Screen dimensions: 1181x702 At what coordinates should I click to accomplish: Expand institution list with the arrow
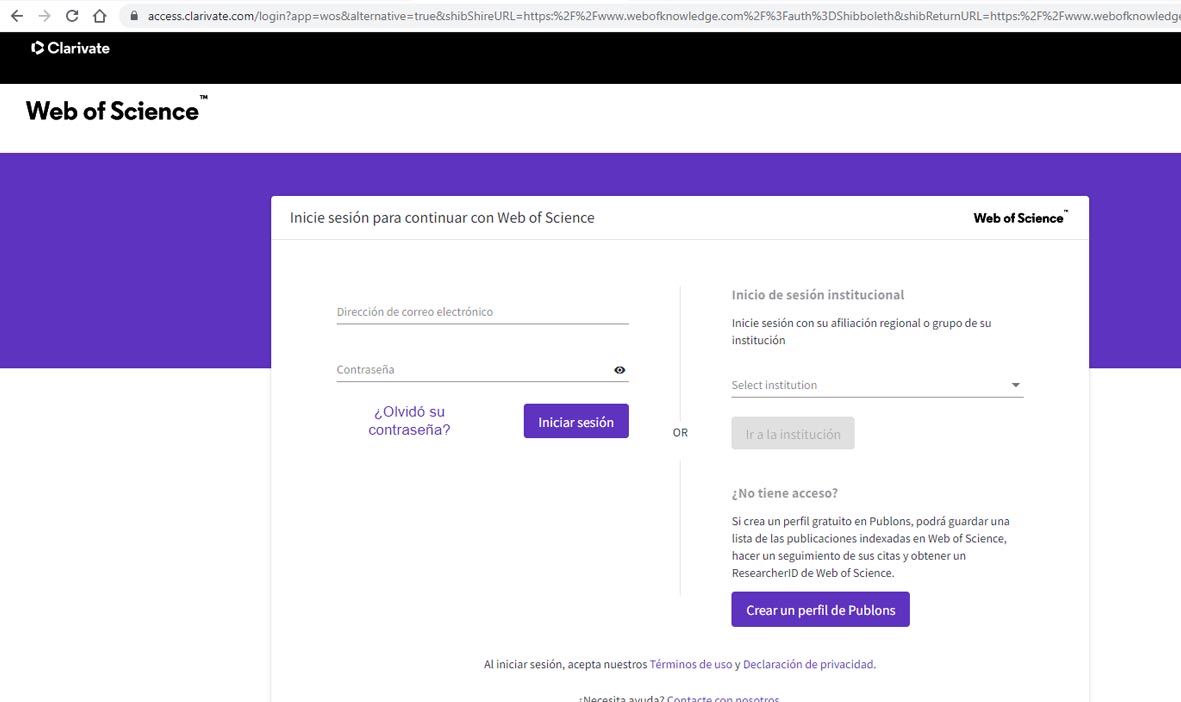click(1015, 385)
